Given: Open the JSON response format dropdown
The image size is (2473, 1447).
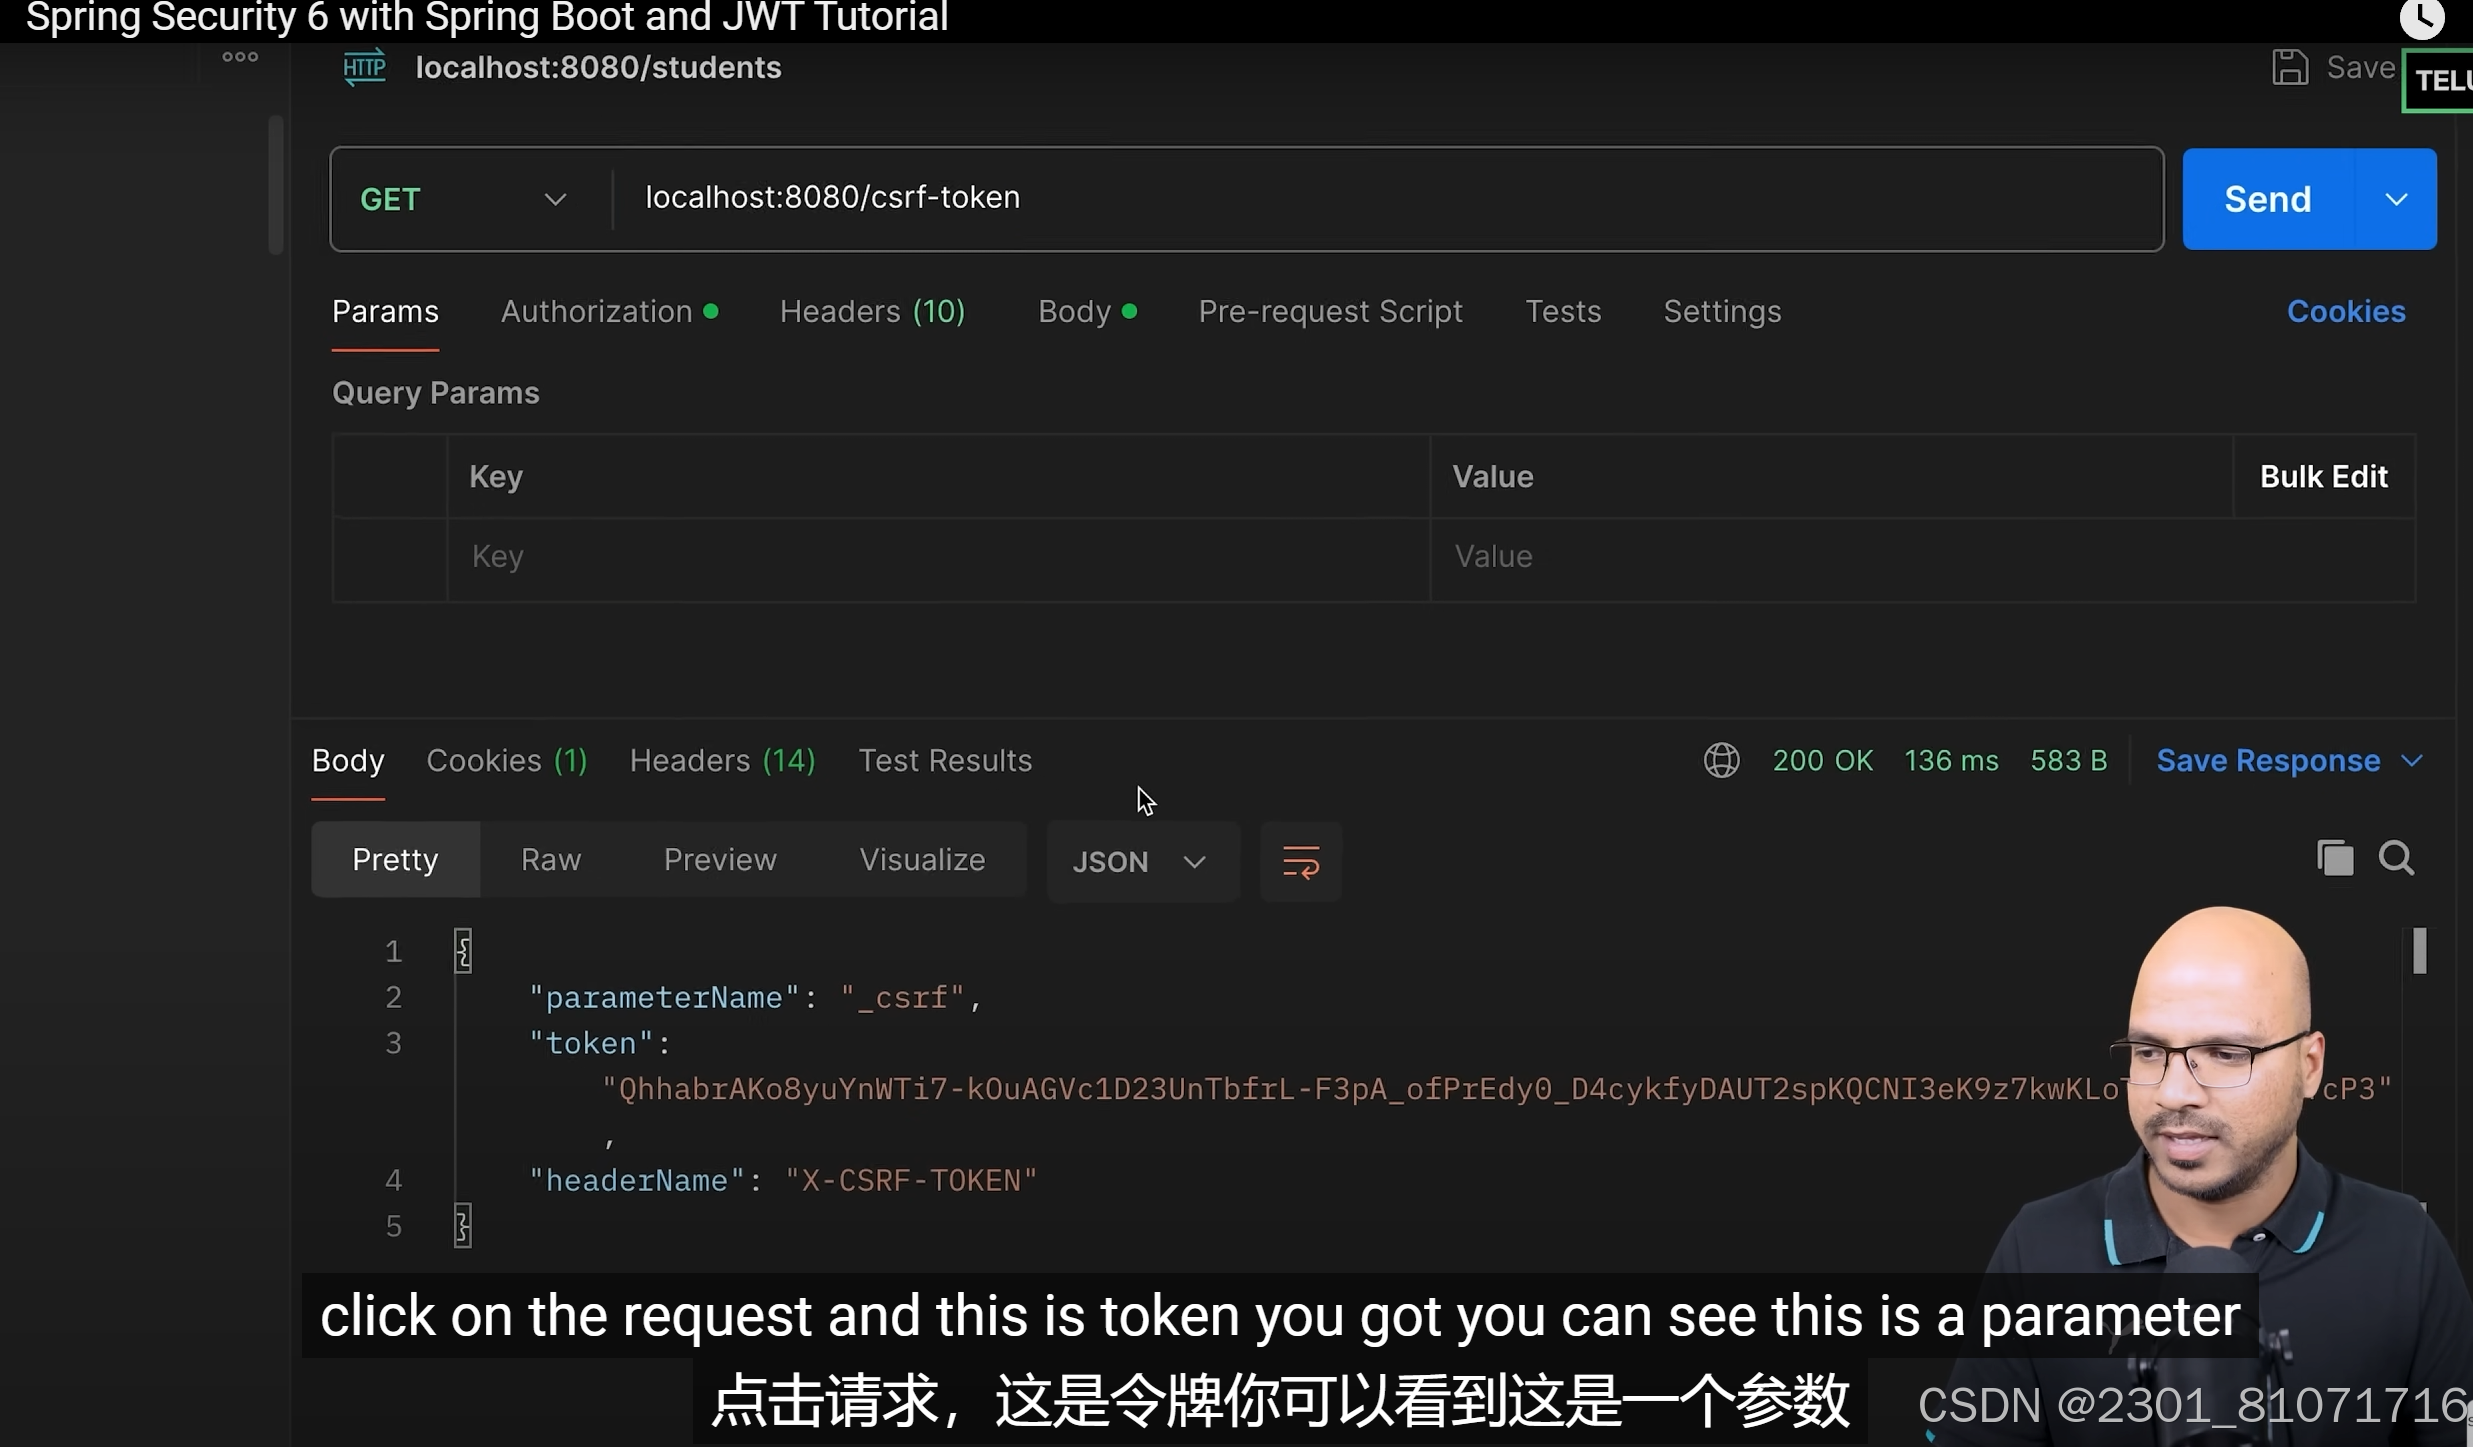Looking at the screenshot, I should (1140, 861).
